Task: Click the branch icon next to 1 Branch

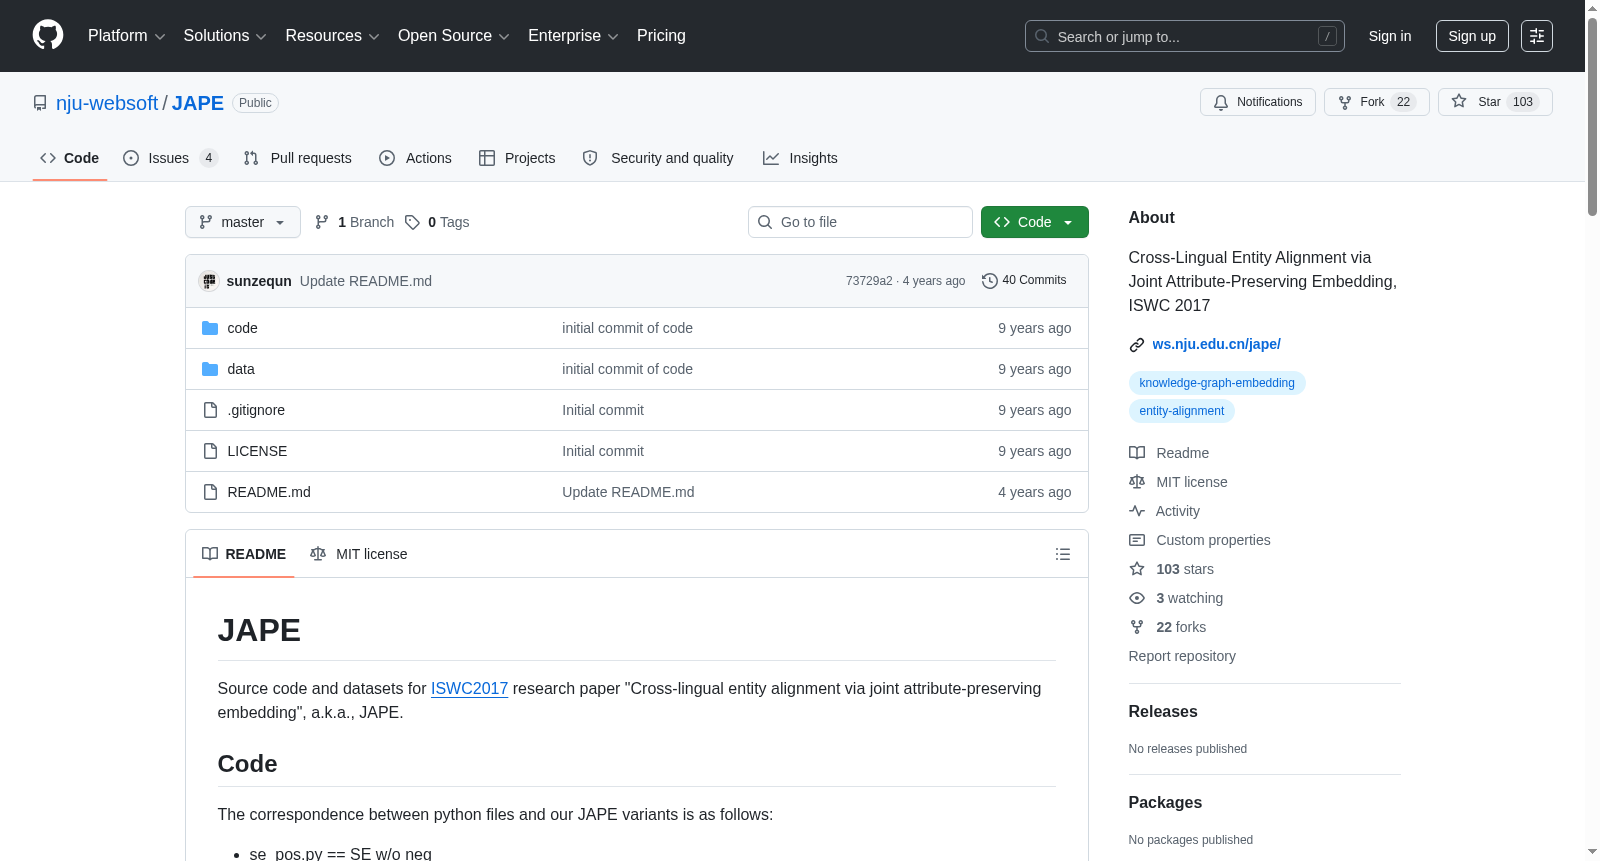Action: point(322,222)
